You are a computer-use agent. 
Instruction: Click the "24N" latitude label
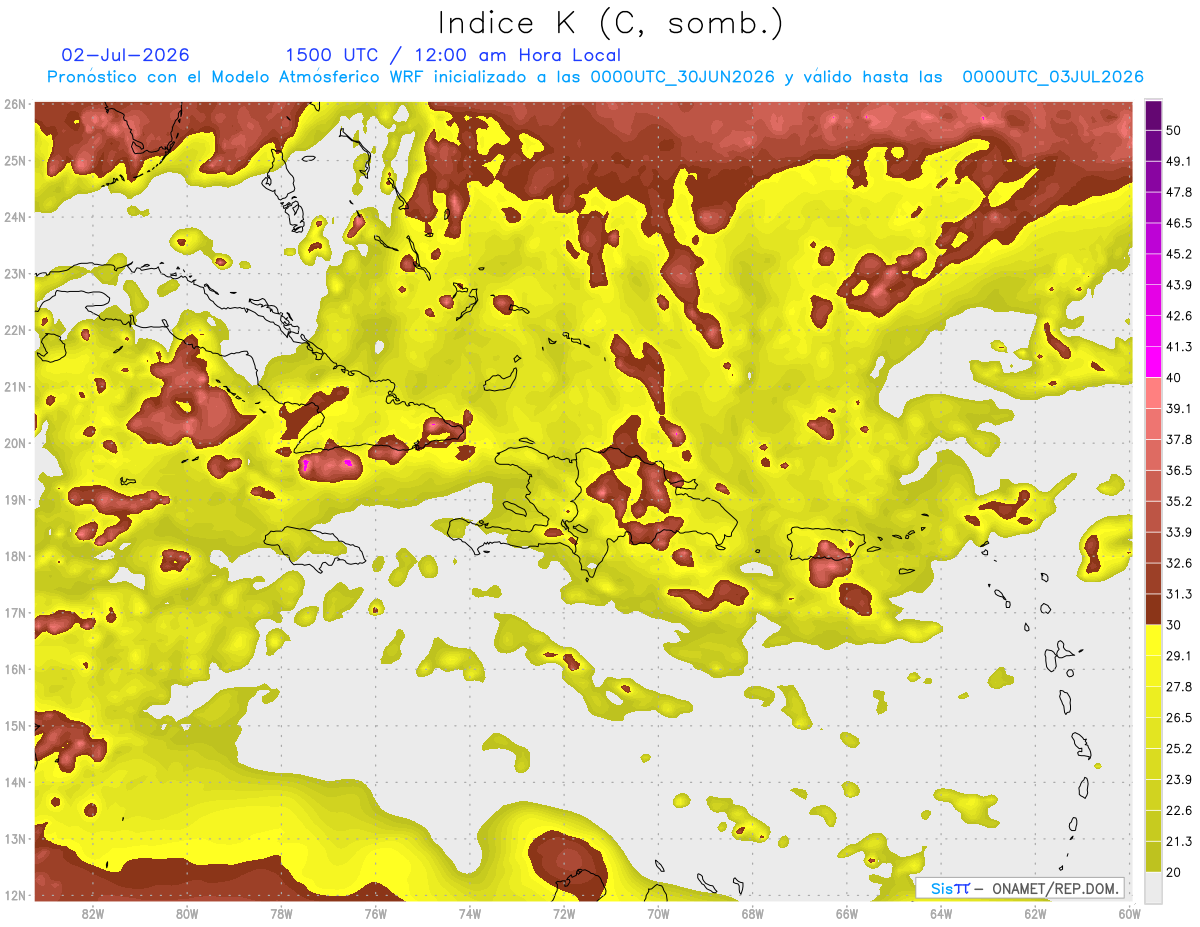(14, 217)
